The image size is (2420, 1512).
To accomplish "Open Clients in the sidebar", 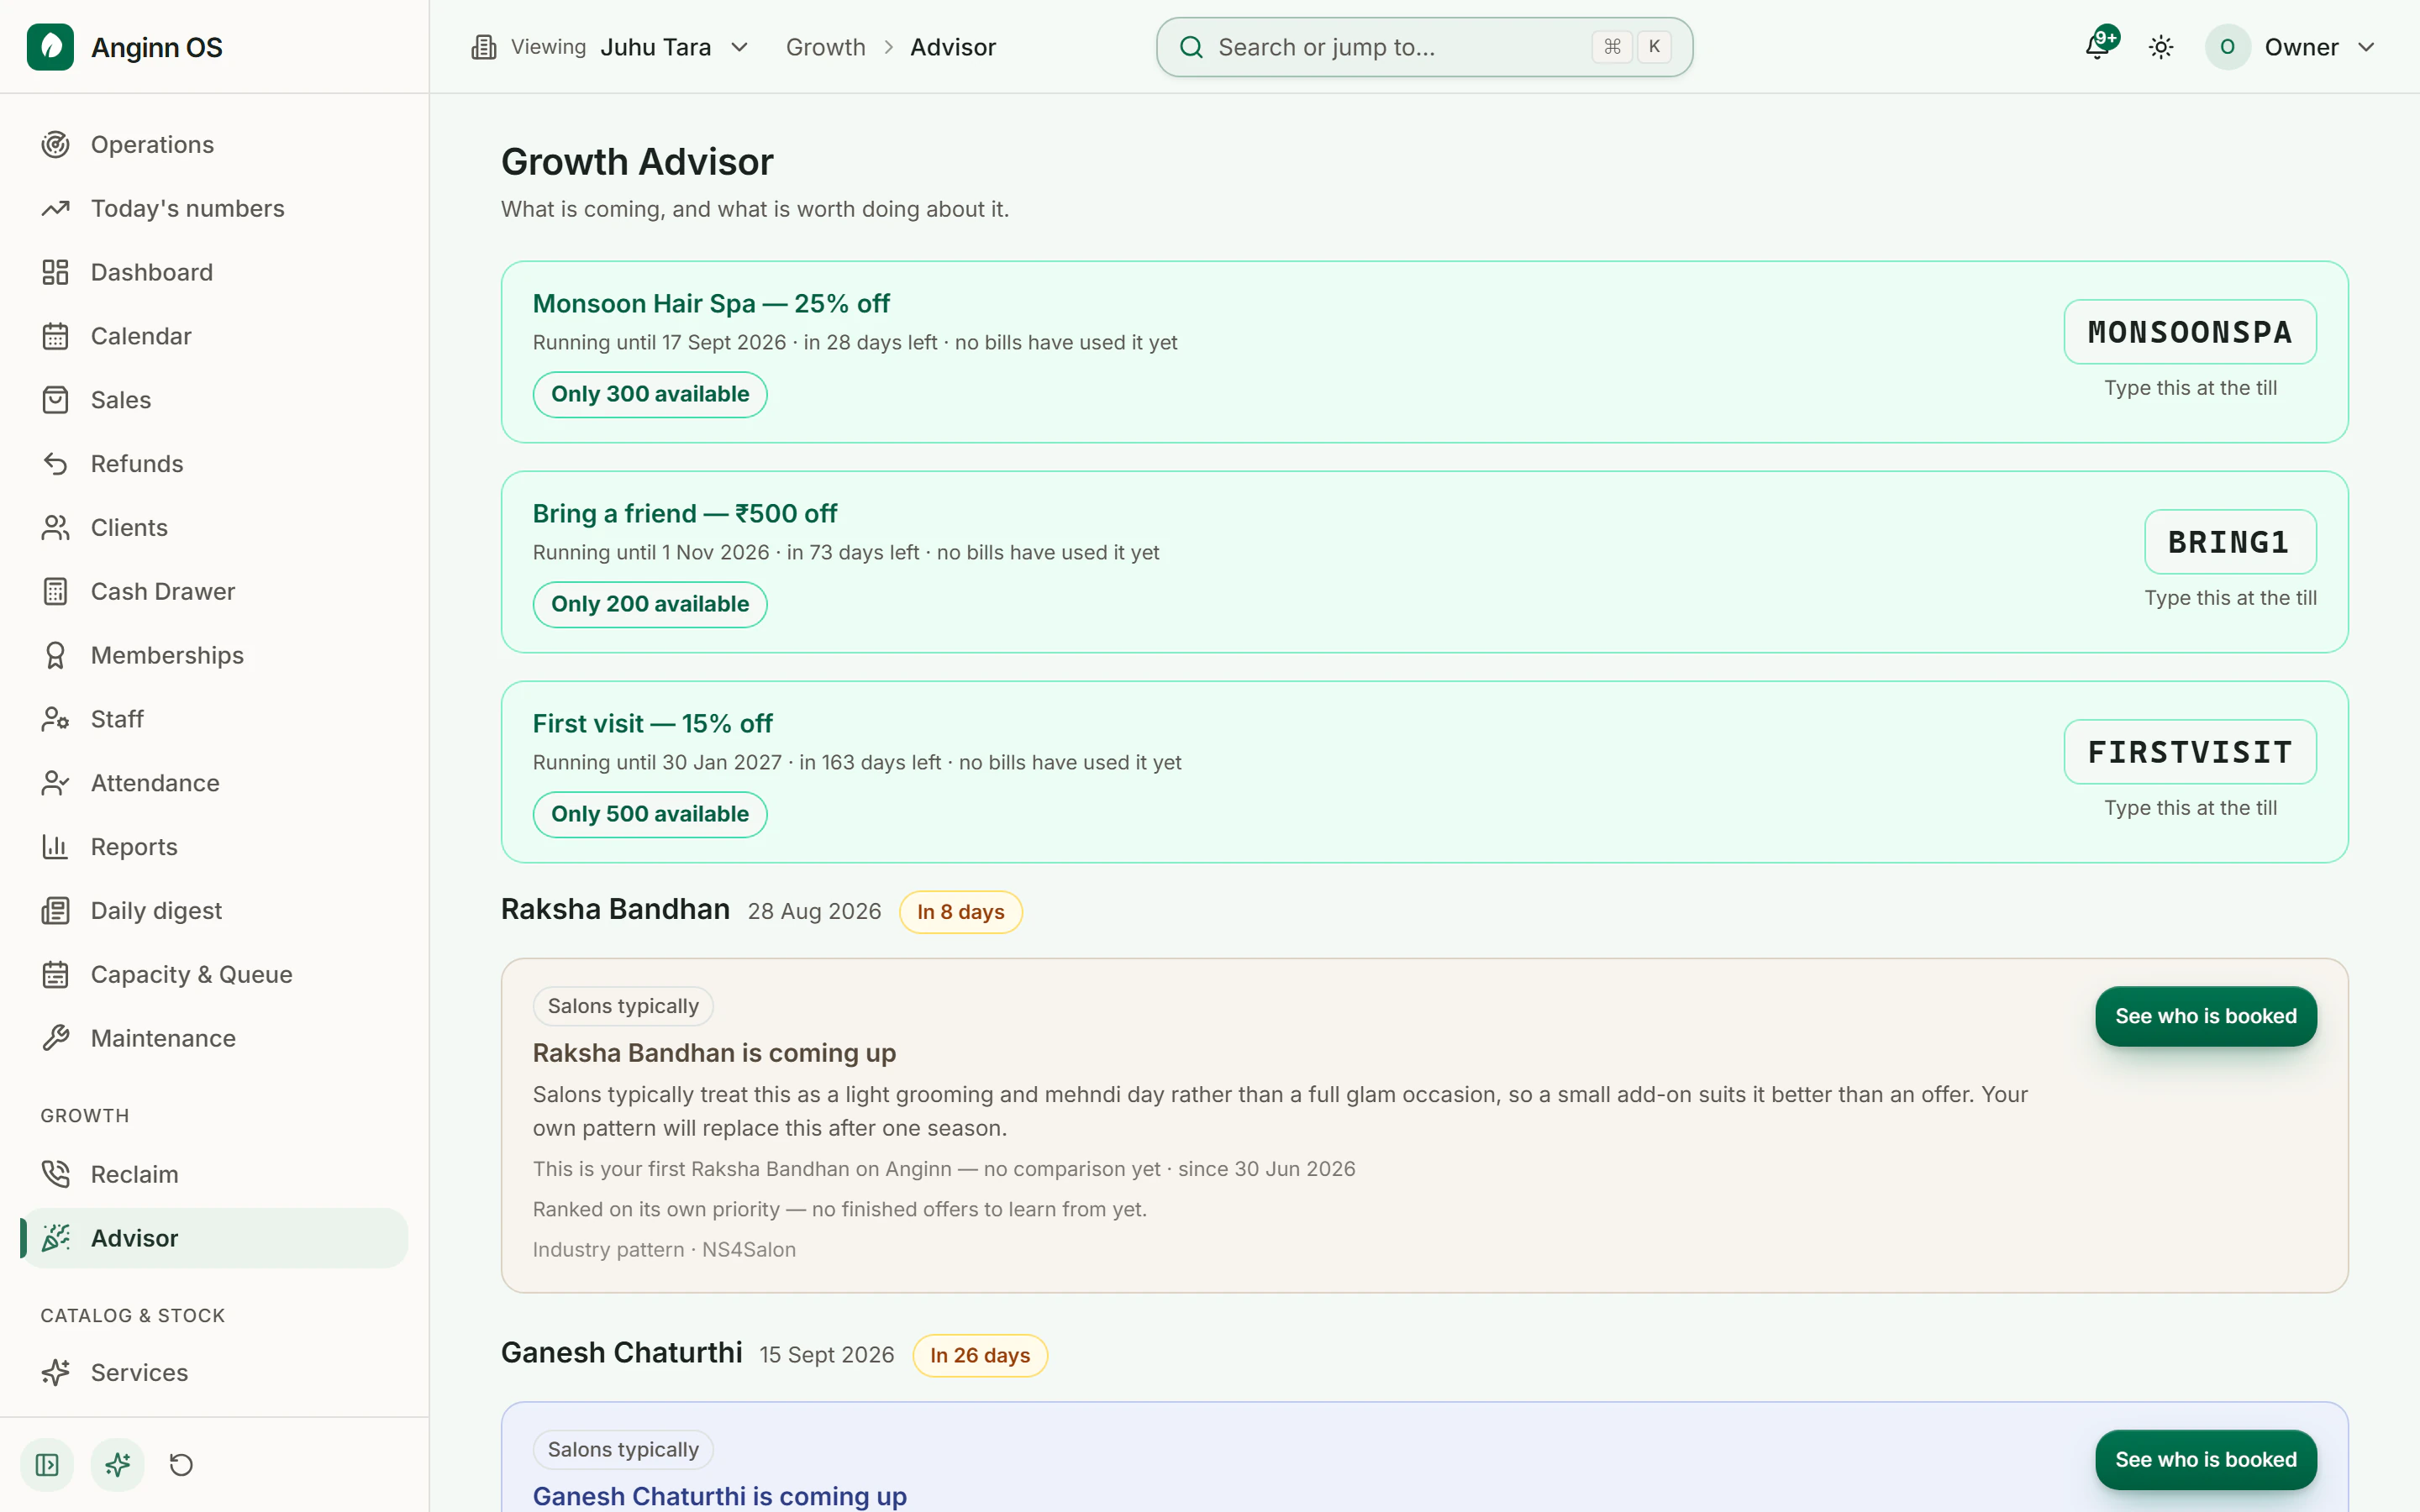I will tap(214, 528).
